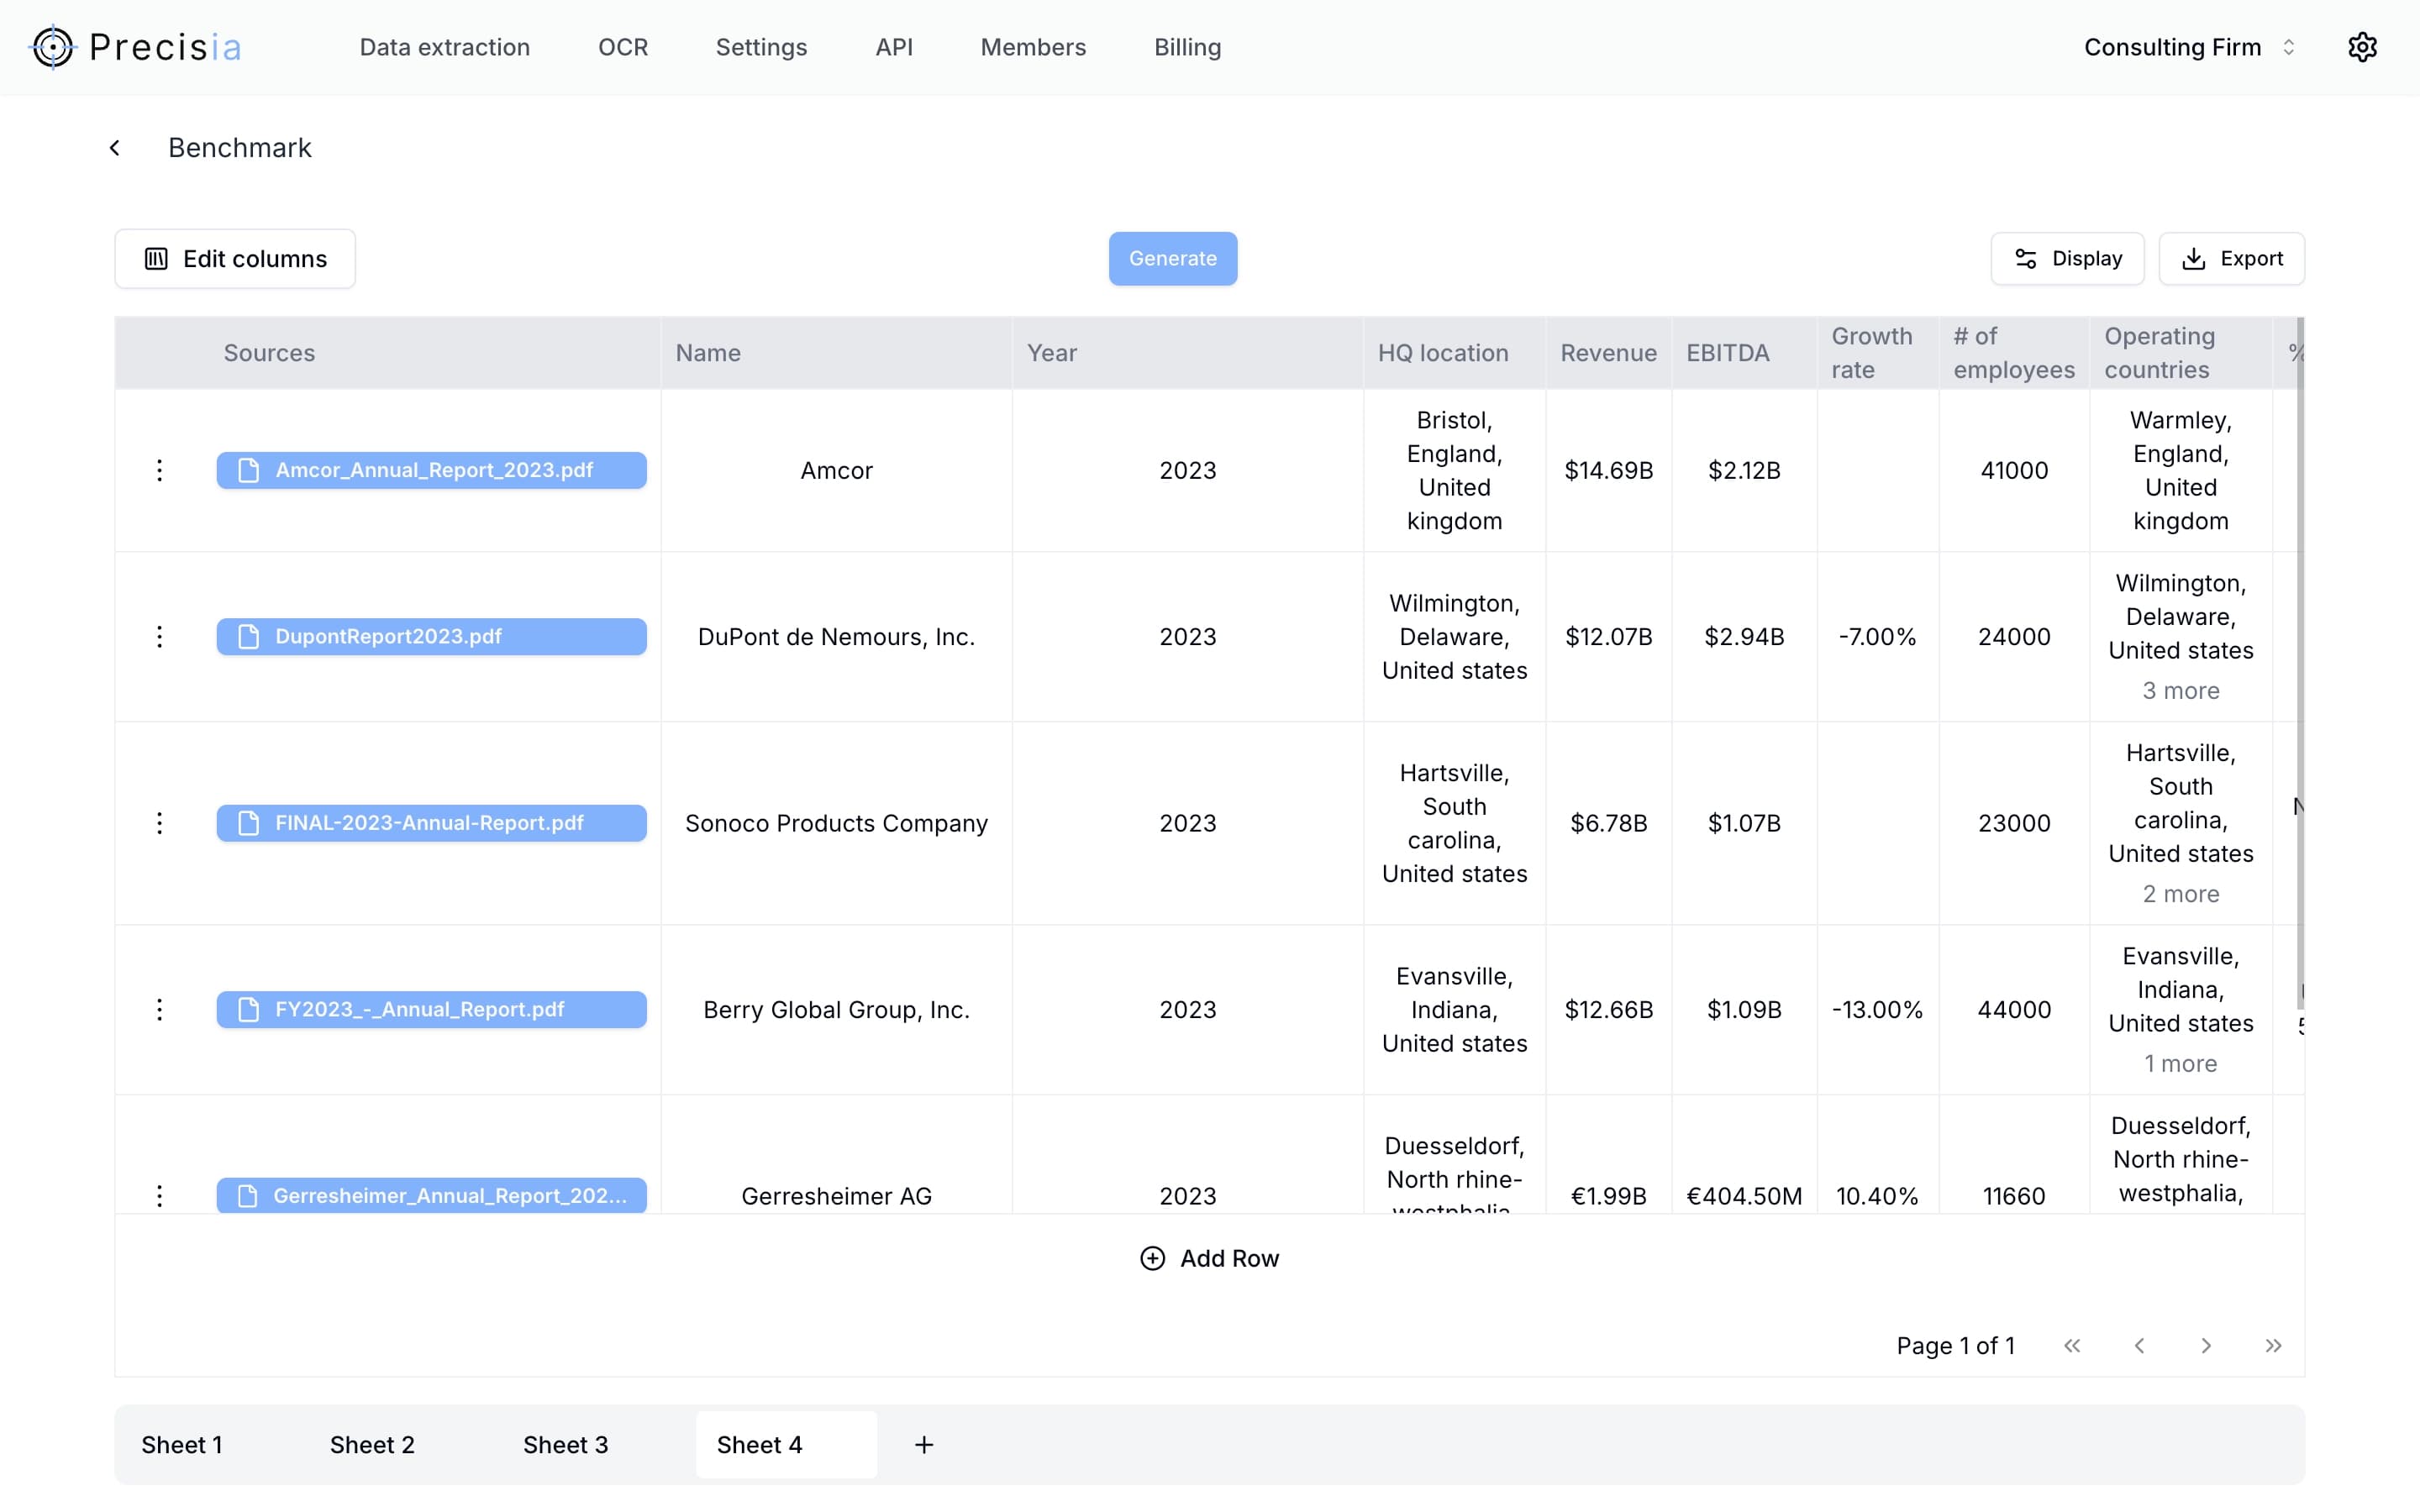Viewport: 2420px width, 1512px height.
Task: Open the settings gear in the top bar
Action: [x=2362, y=47]
